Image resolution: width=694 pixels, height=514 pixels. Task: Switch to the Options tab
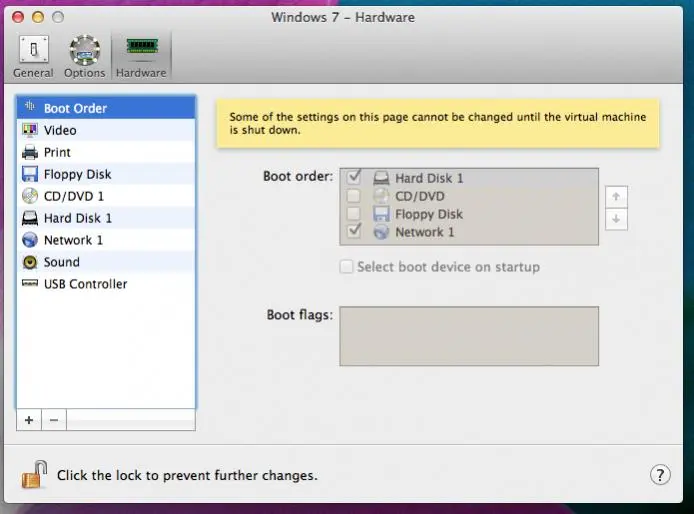pos(85,56)
